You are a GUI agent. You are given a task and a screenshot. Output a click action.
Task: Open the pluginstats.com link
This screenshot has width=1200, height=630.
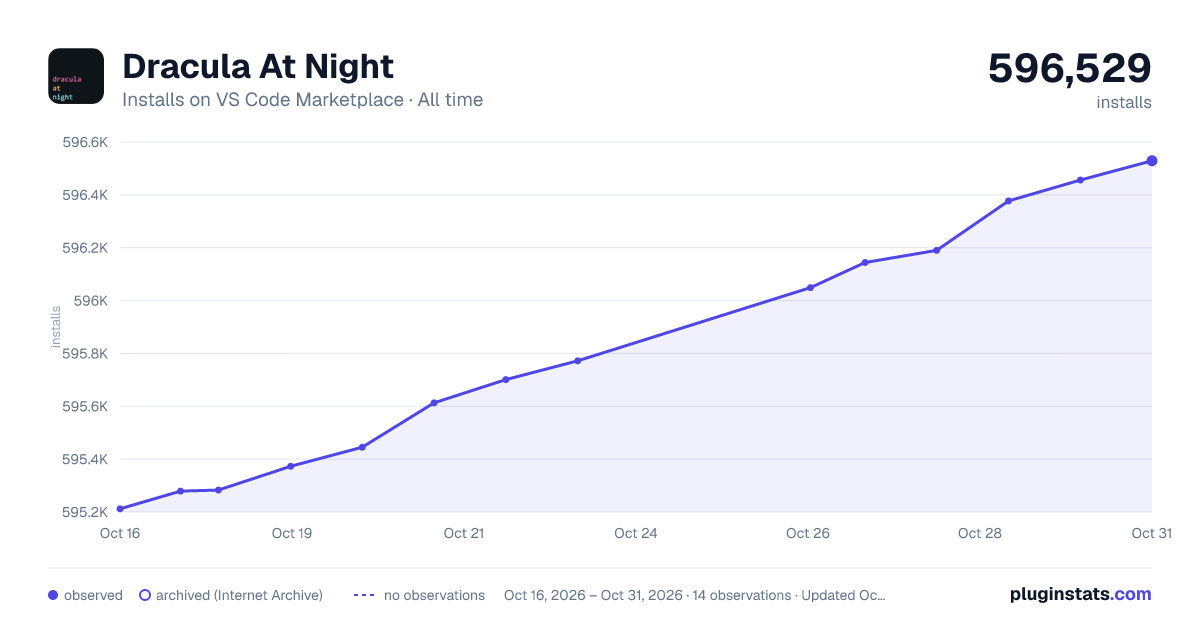point(1081,594)
